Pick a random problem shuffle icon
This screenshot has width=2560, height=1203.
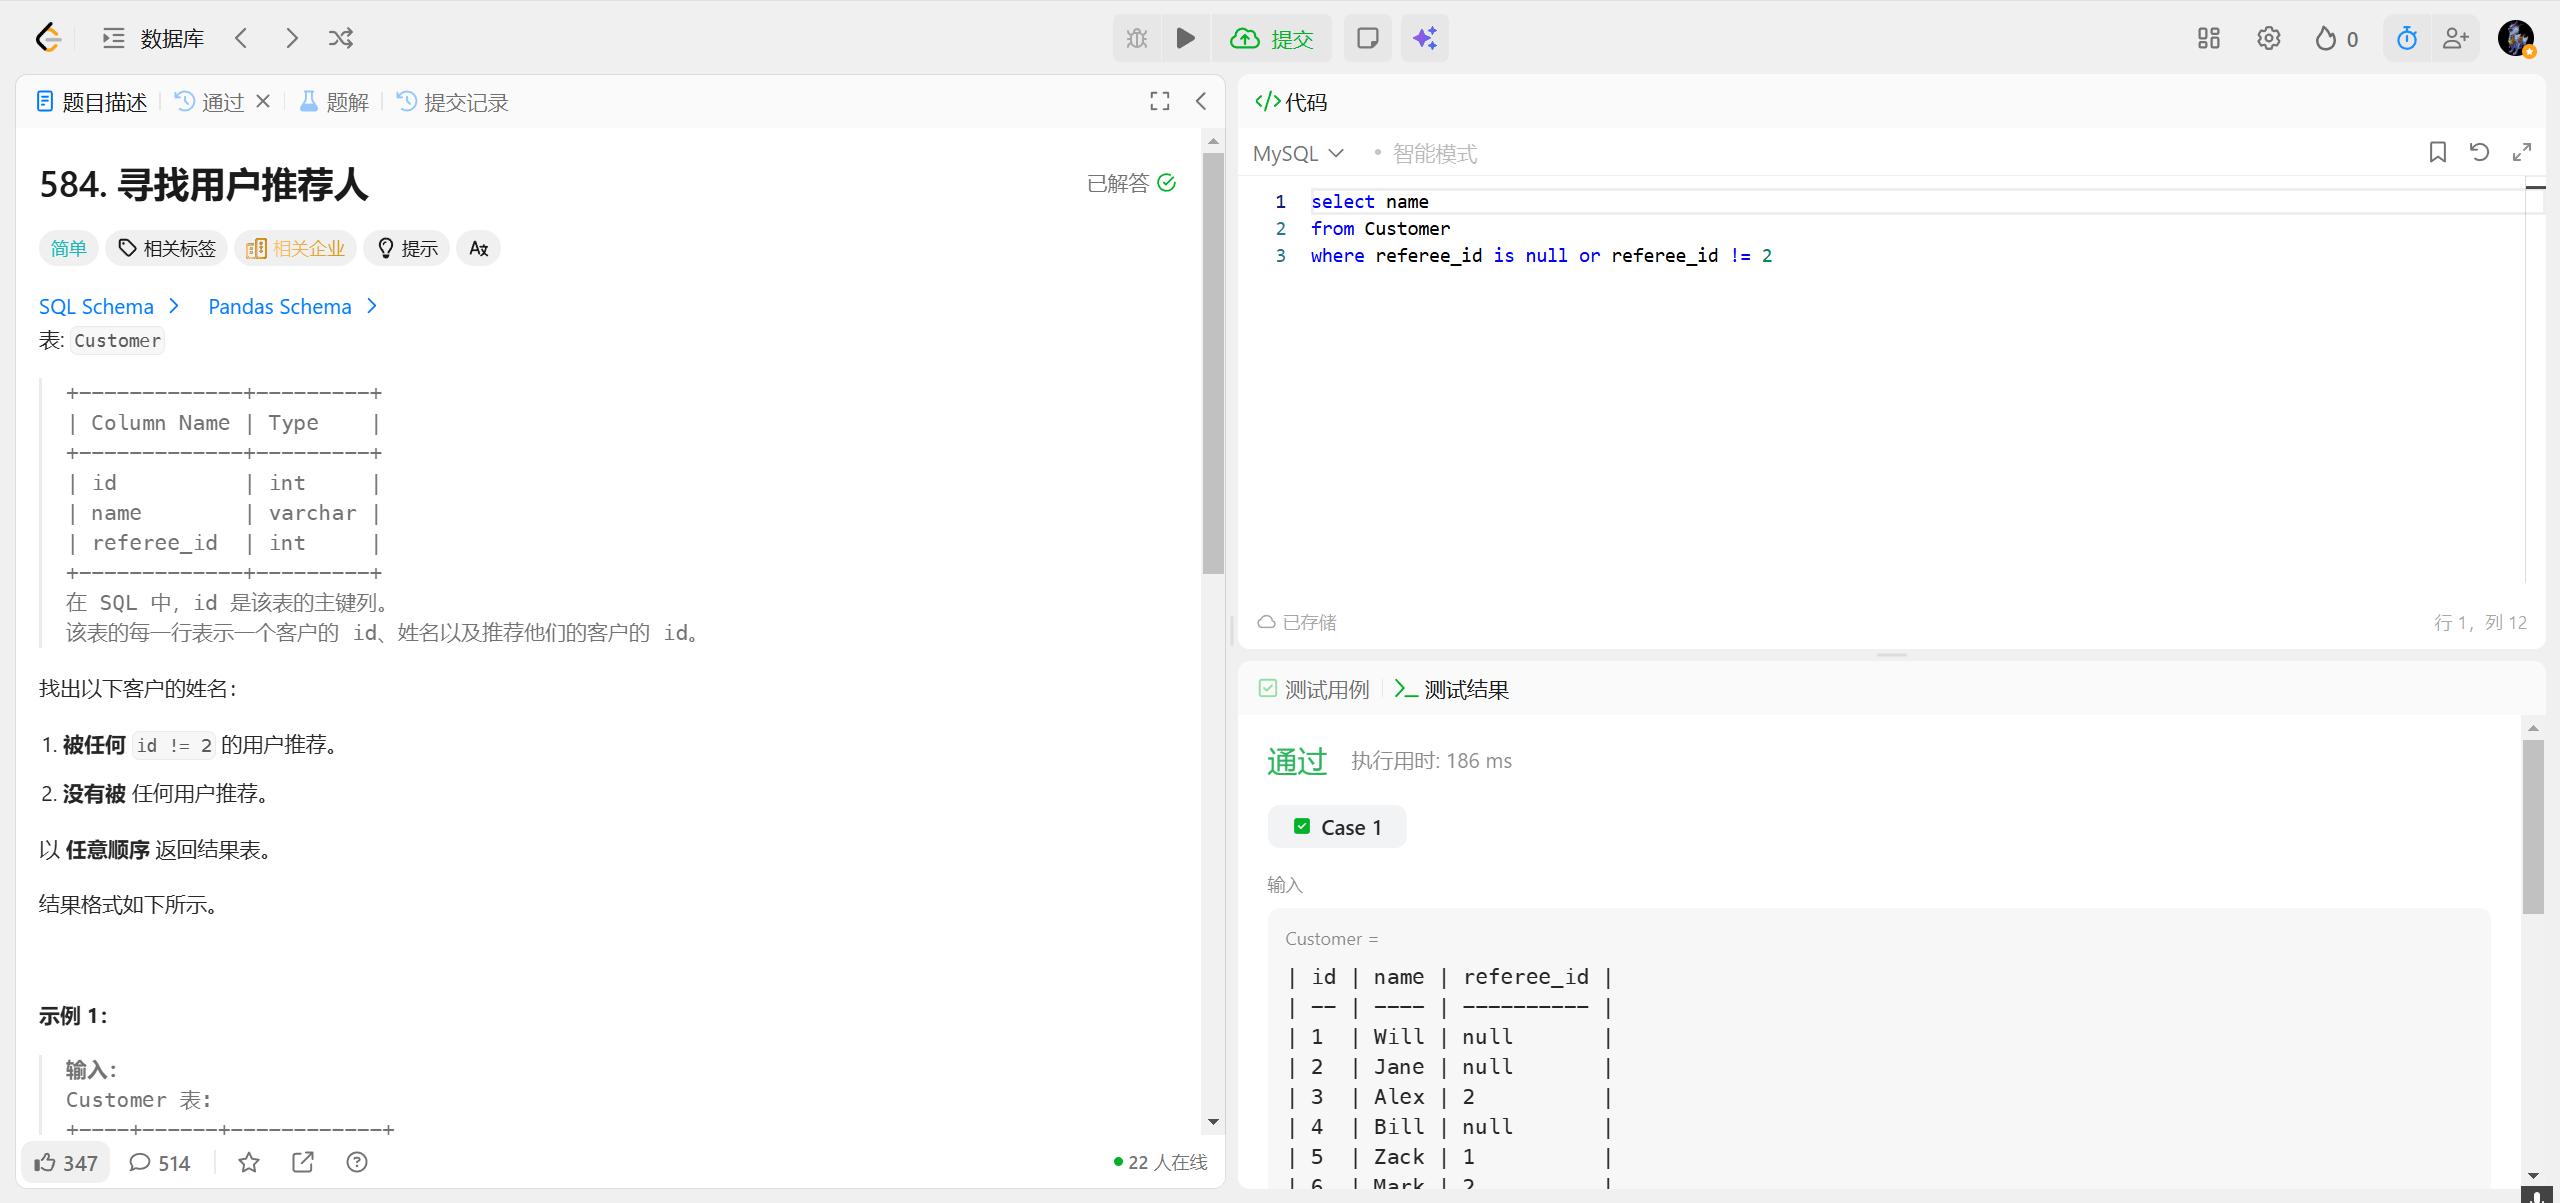coord(340,38)
